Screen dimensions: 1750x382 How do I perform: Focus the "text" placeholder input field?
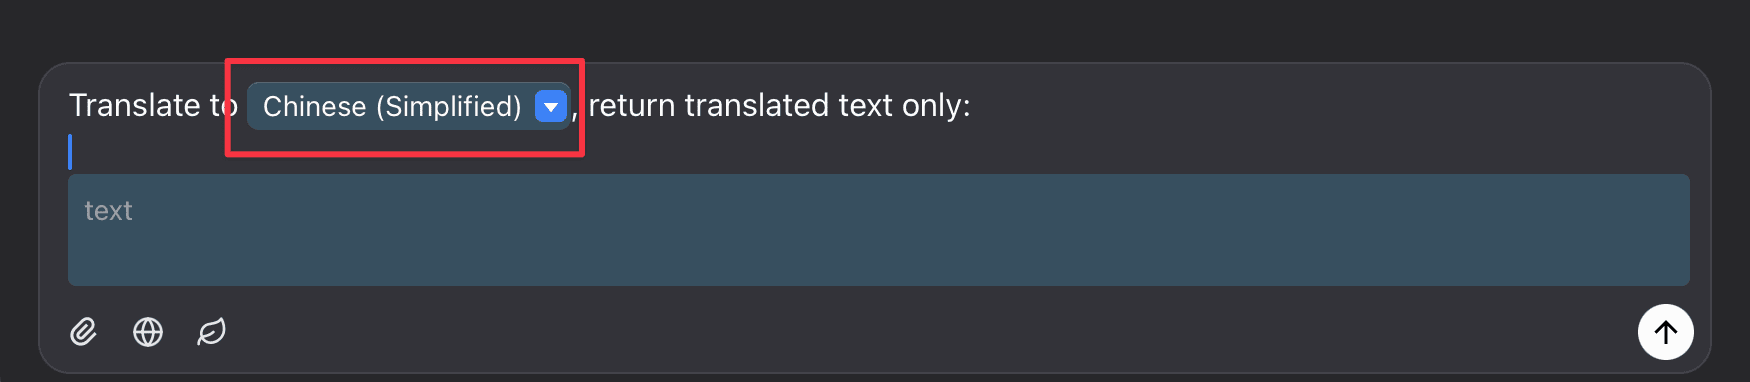click(878, 230)
